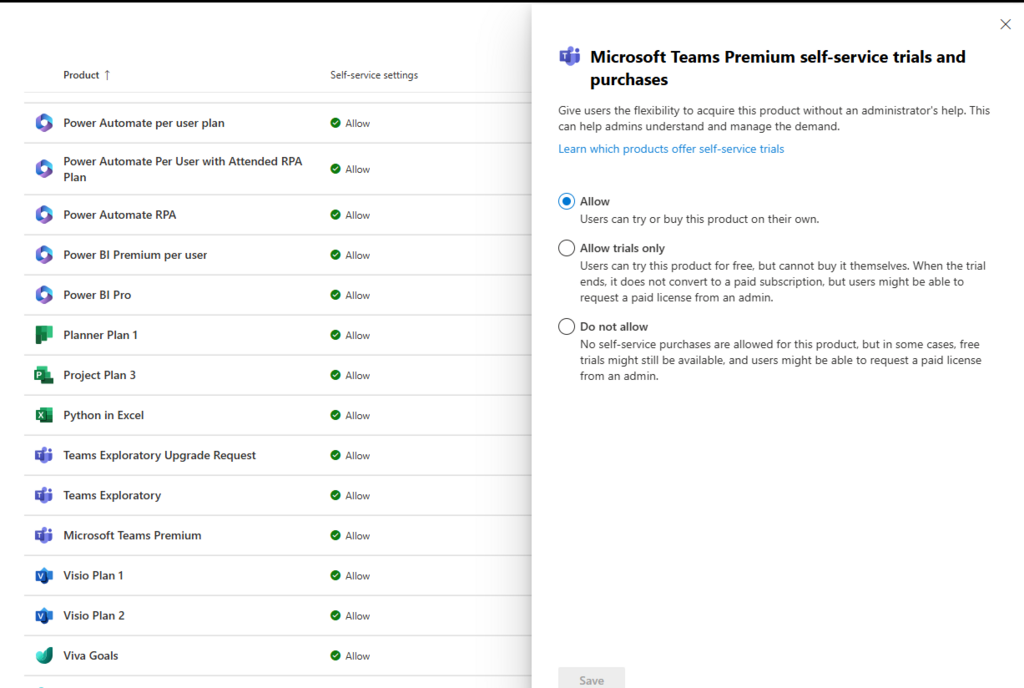Click the Visio Plan 1 icon
This screenshot has width=1024, height=688.
tap(43, 575)
